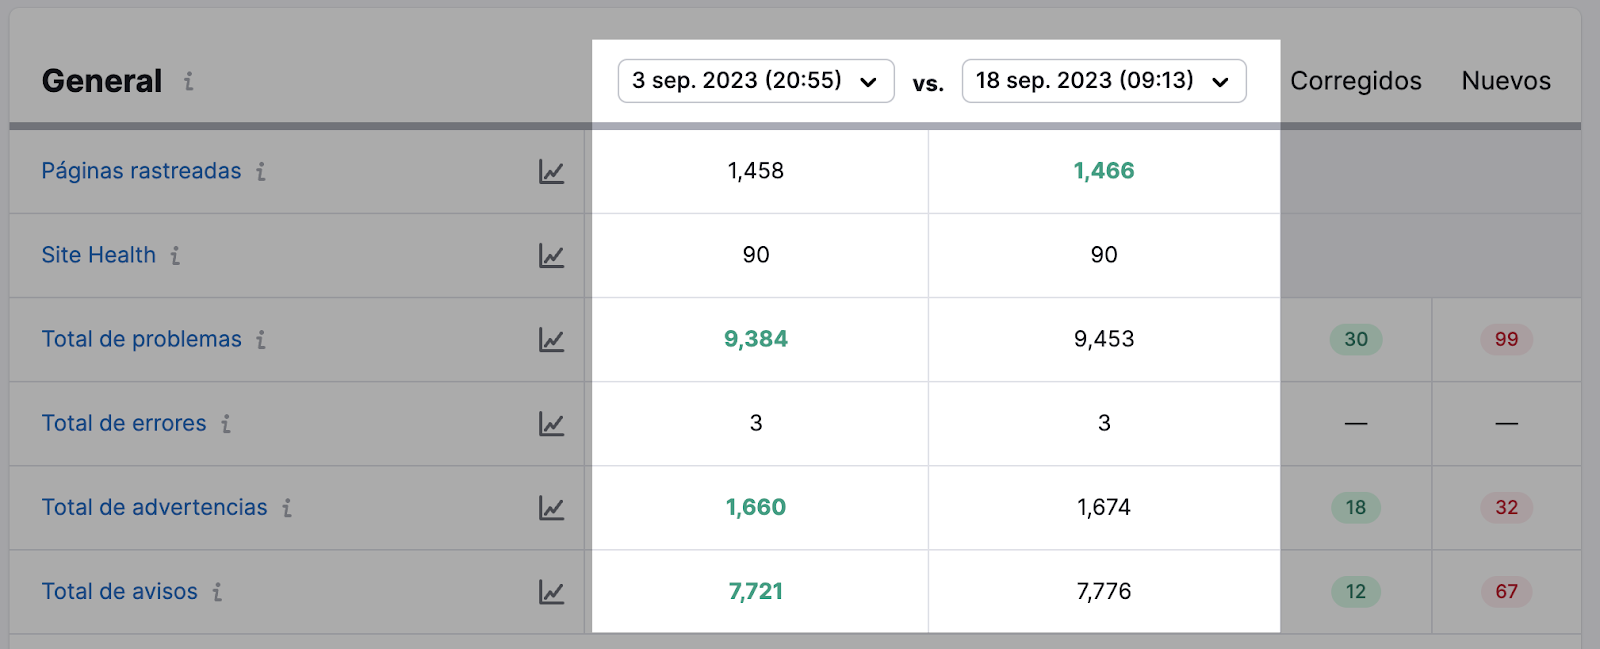Open the 18 sep. 2023 date dropdown
Screen dimensions: 1600x649
[1103, 82]
